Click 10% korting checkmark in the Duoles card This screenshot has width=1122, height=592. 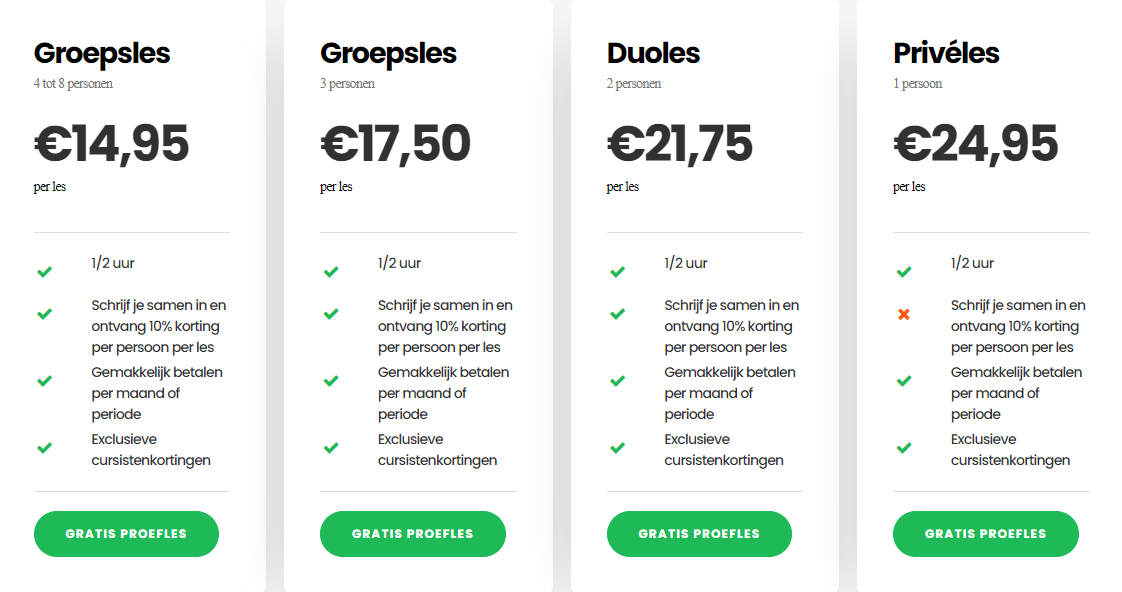click(617, 314)
